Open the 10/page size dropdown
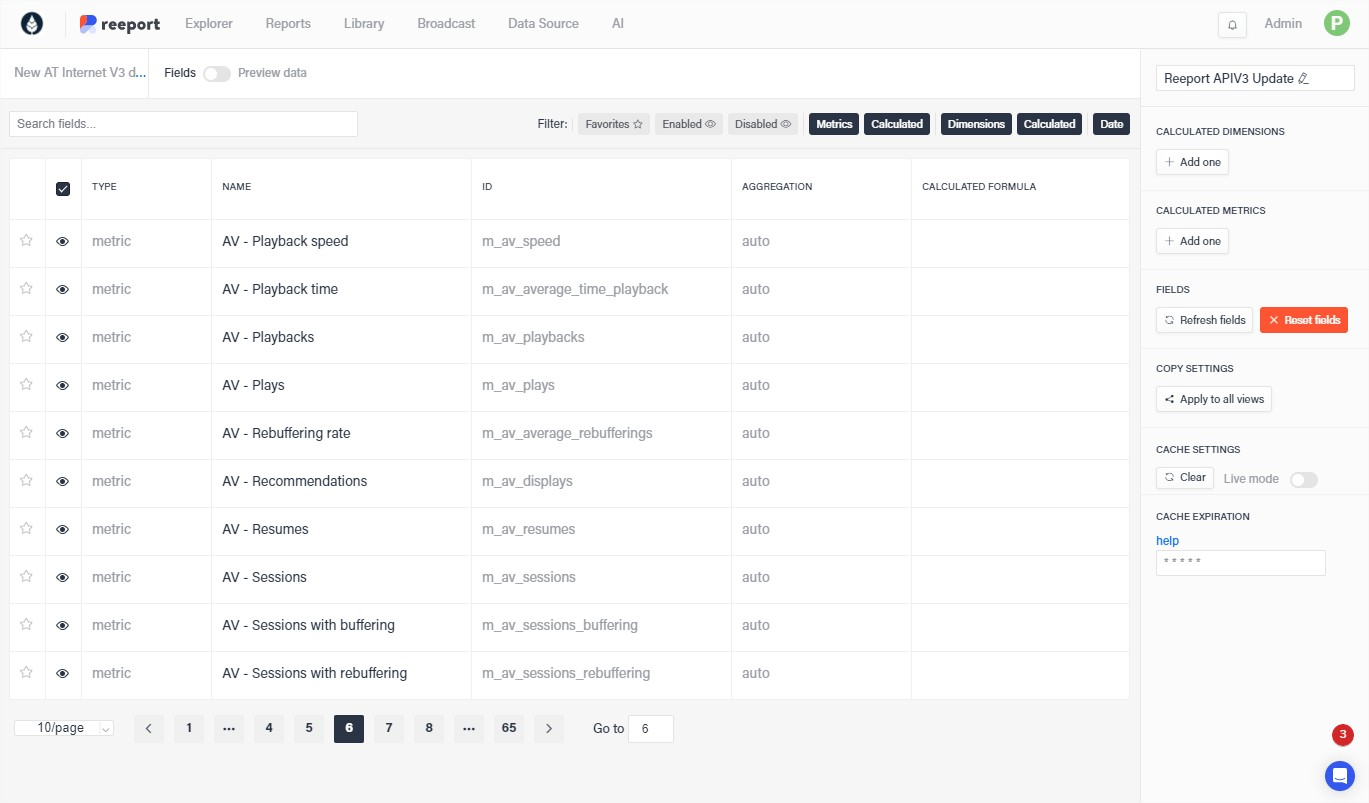 (x=64, y=728)
